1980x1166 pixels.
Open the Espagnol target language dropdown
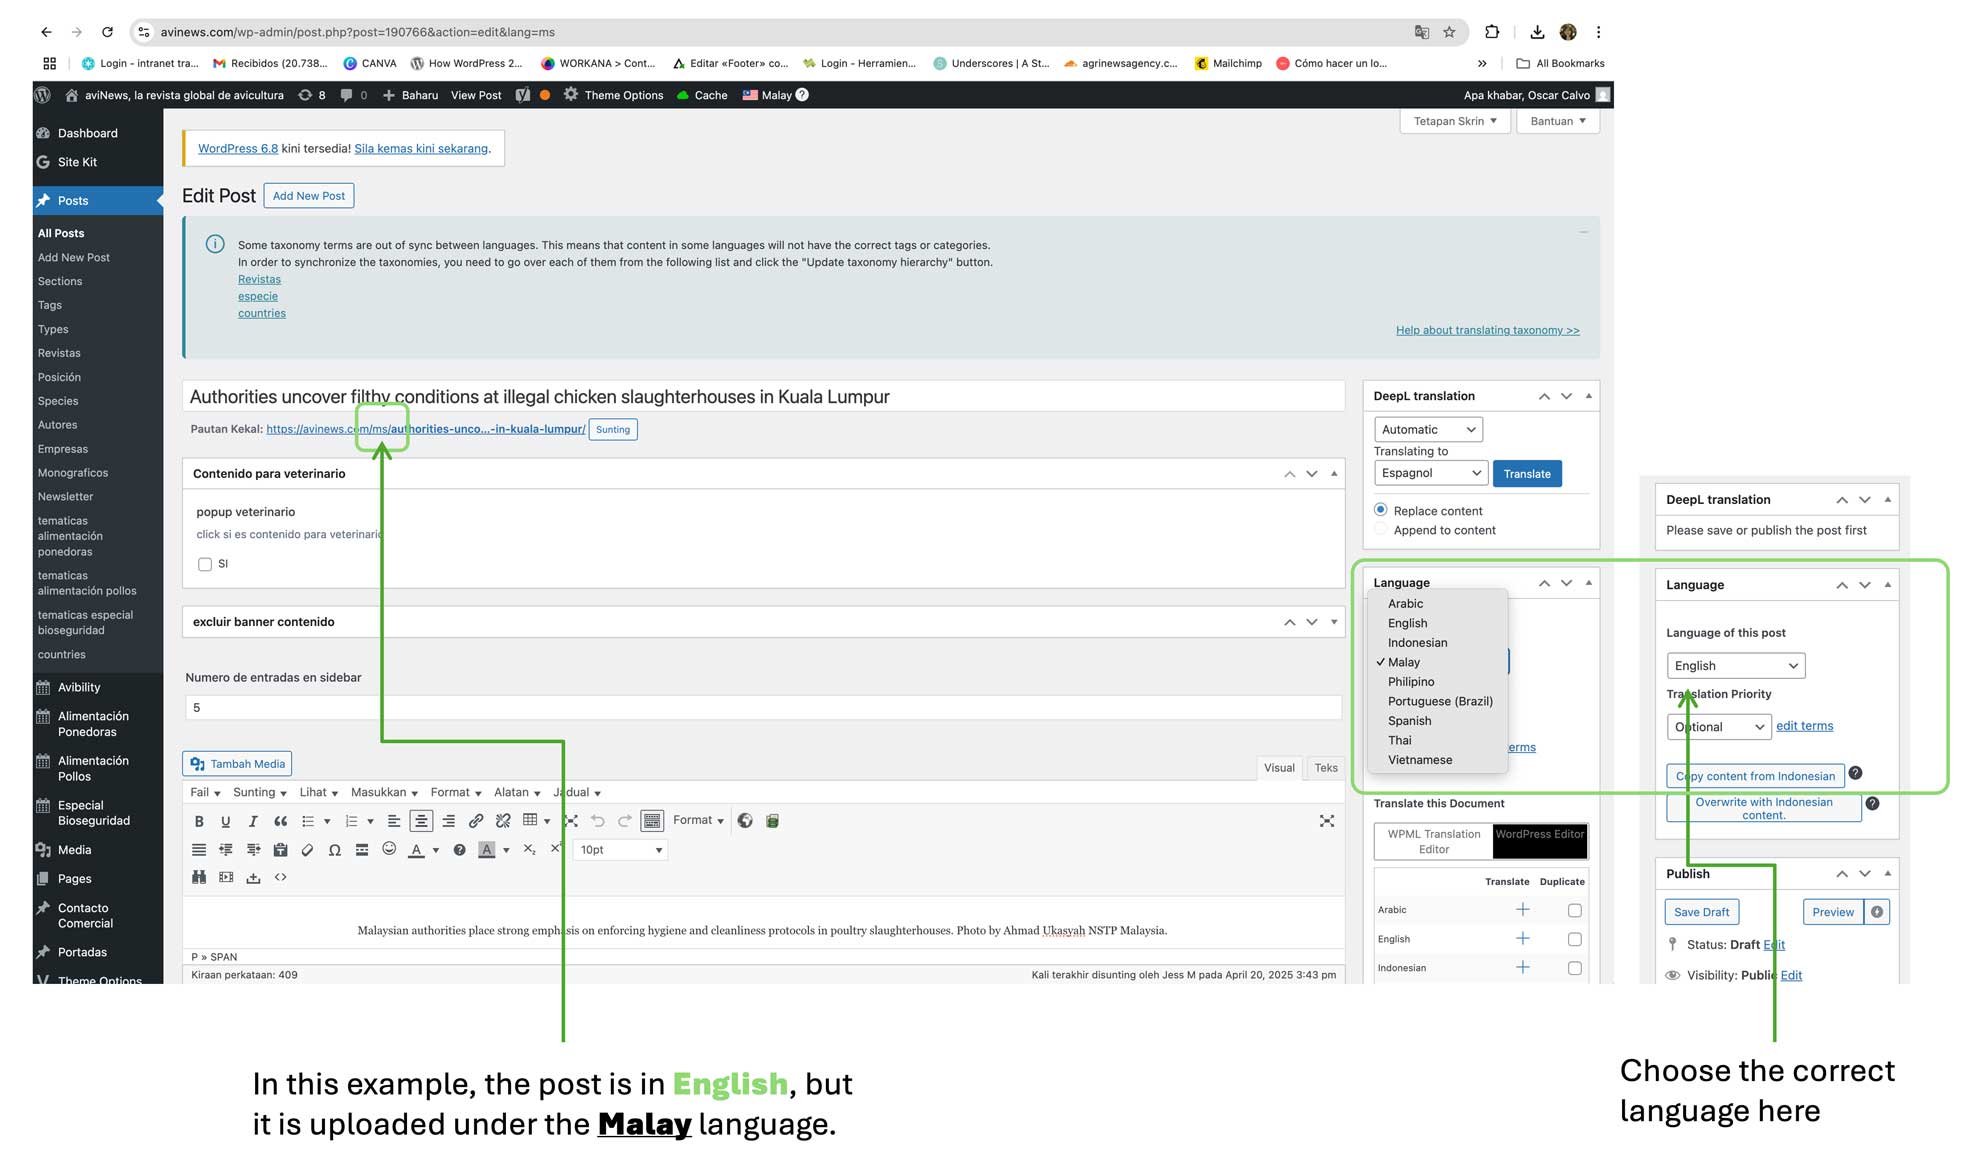[x=1430, y=473]
